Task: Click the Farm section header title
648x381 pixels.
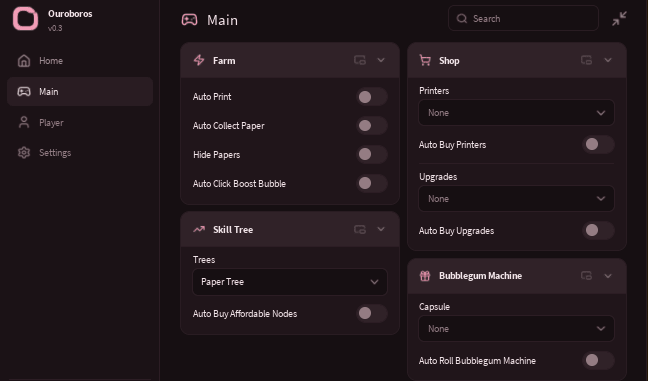Action: click(x=224, y=61)
